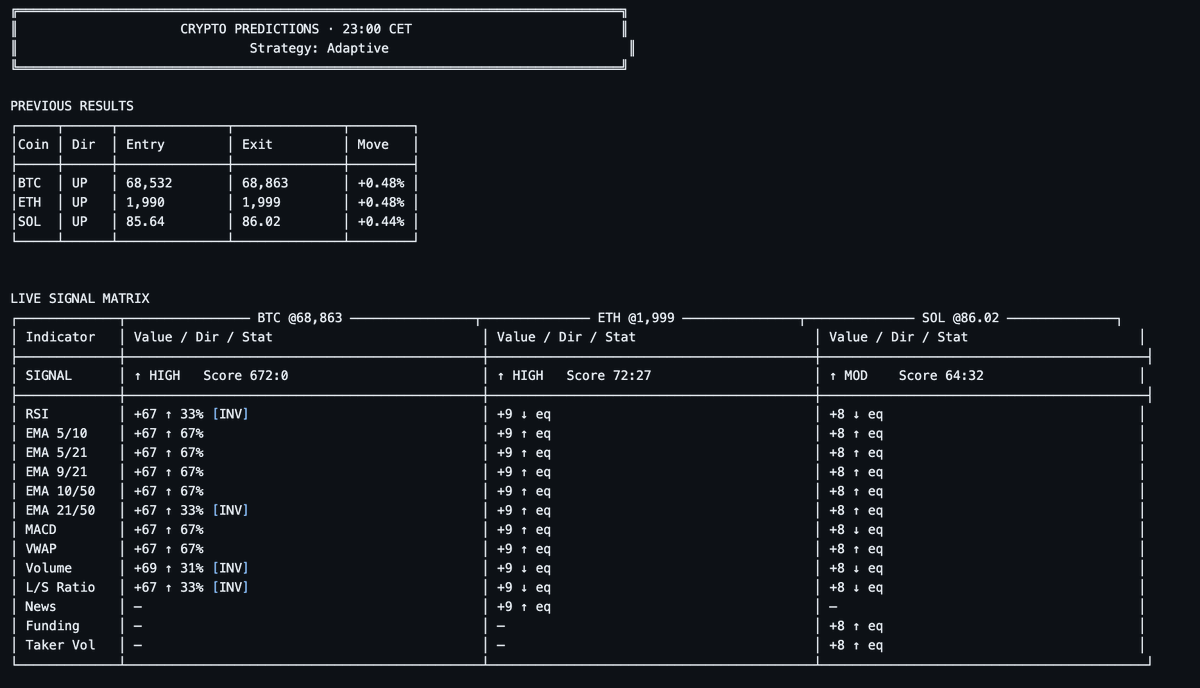Image resolution: width=1200 pixels, height=688 pixels.
Task: Click the "SOL @86.02" column title
Action: click(960, 318)
